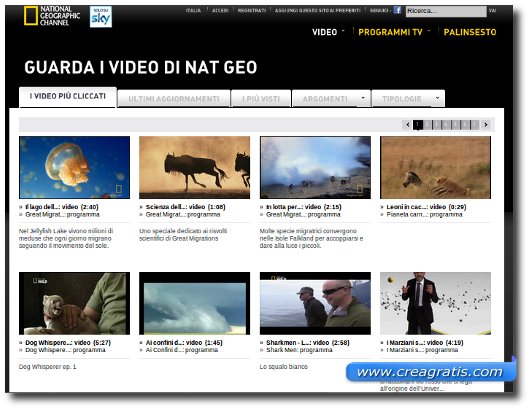Open the Sharkmen video thumbnail
The width and height of the screenshot is (530, 410).
pos(315,303)
